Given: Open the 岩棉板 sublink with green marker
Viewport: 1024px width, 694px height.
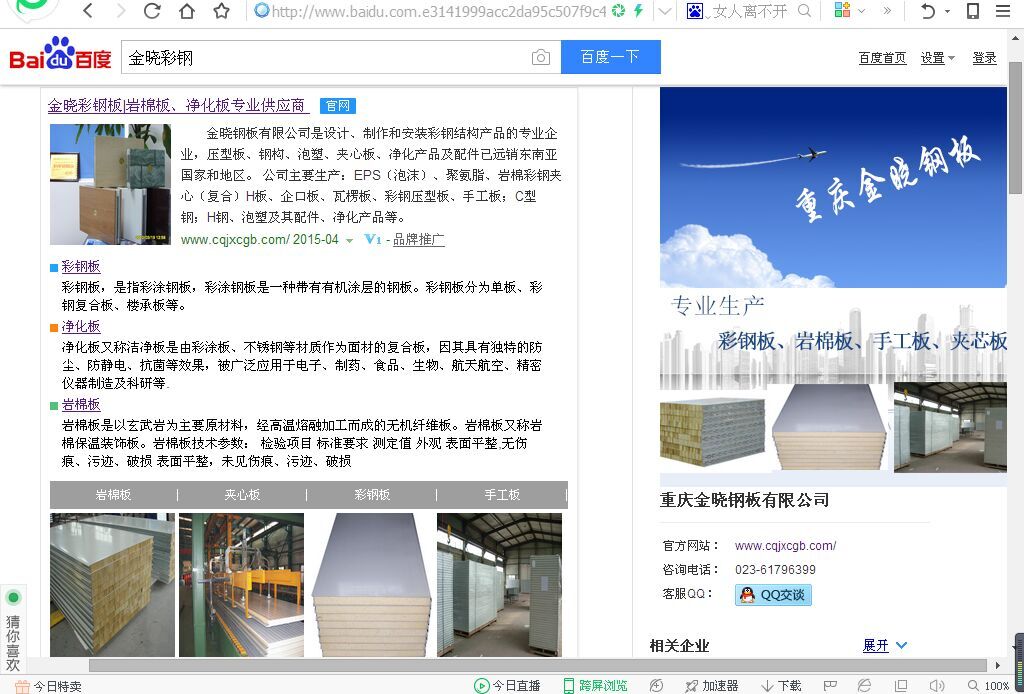Looking at the screenshot, I should [x=81, y=405].
